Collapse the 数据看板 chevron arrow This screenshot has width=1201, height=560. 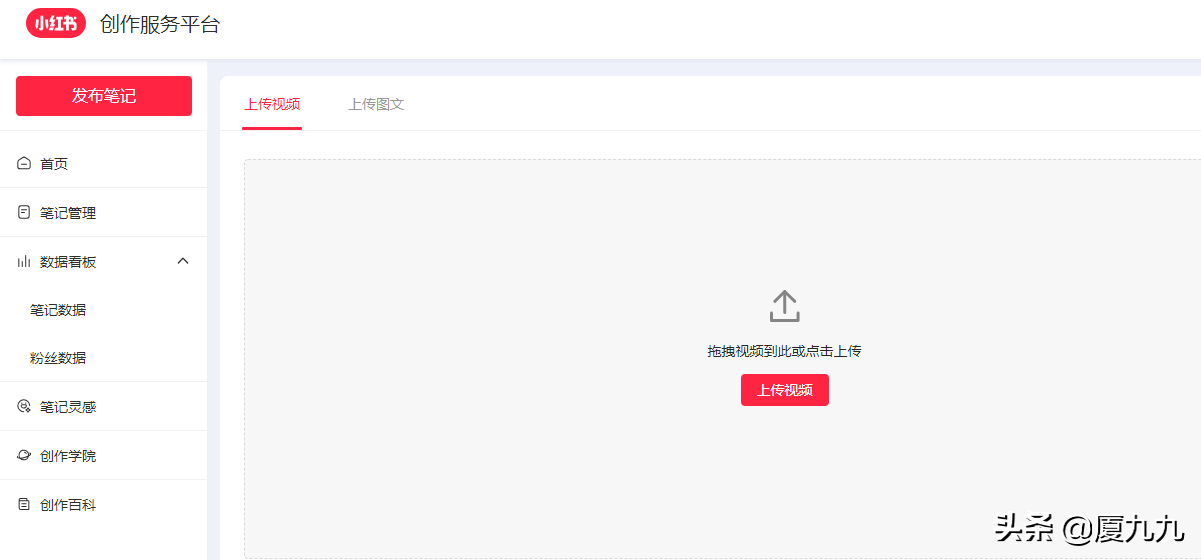(x=183, y=261)
